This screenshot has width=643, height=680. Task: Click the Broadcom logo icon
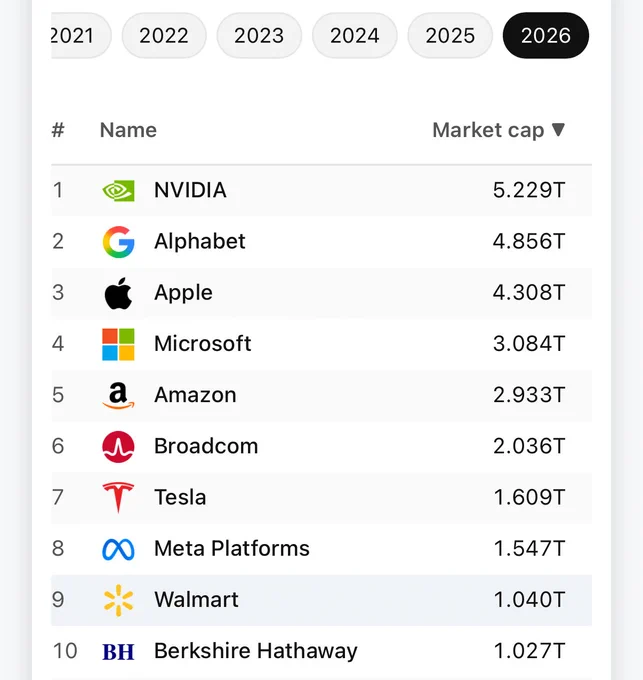(118, 447)
